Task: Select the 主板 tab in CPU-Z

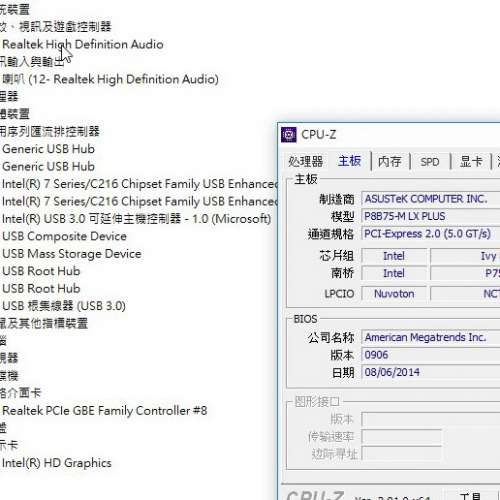Action: 349,161
